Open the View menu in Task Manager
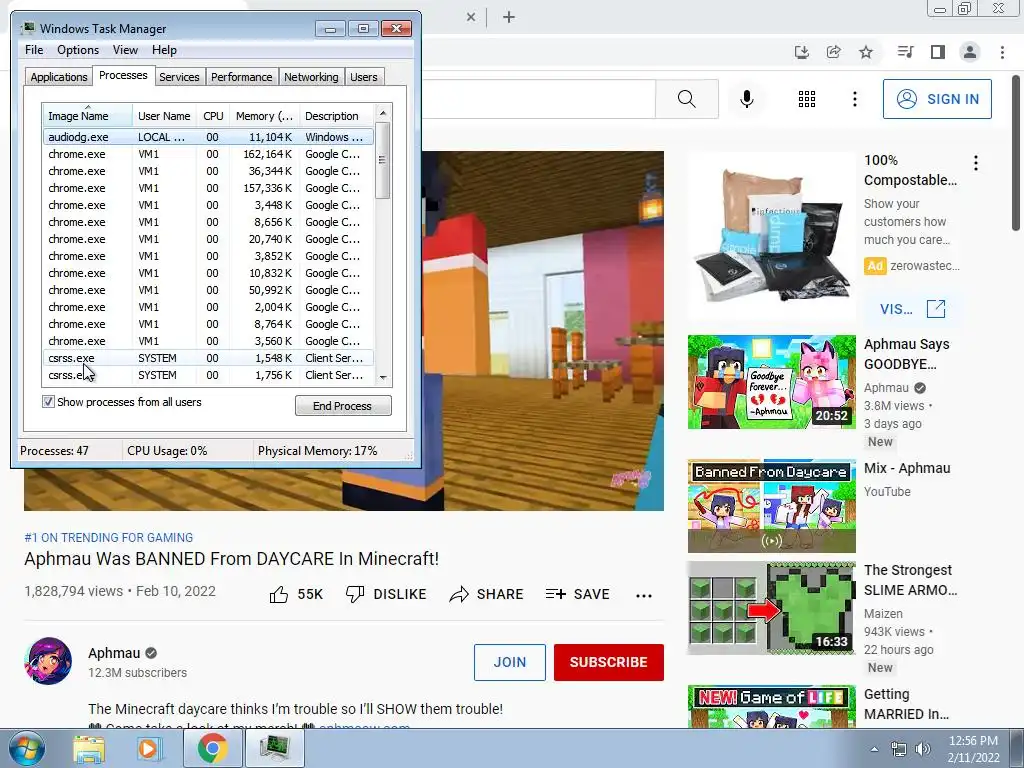The height and width of the screenshot is (768, 1024). coord(125,50)
